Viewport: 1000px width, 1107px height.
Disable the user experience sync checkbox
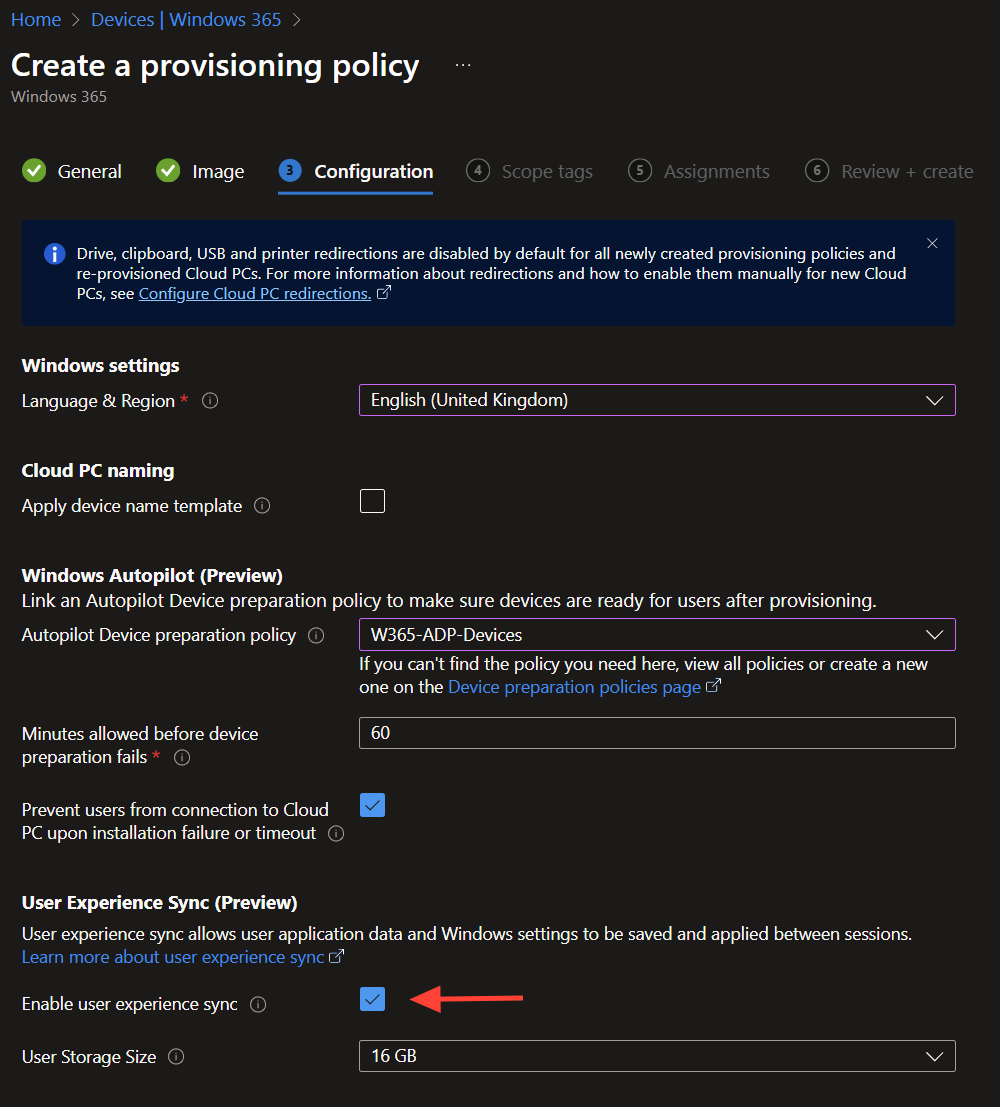pyautogui.click(x=372, y=999)
